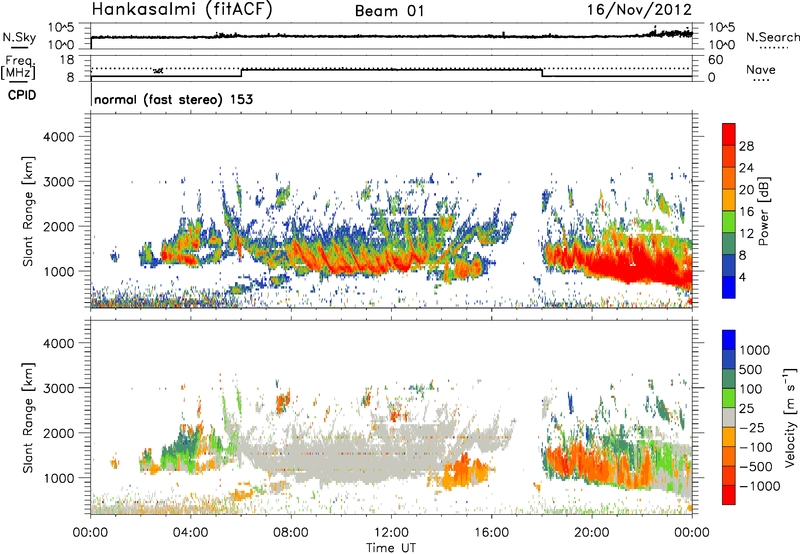Click the -100 label on the velocity colorbar
This screenshot has height=554, width=800.
[756, 447]
